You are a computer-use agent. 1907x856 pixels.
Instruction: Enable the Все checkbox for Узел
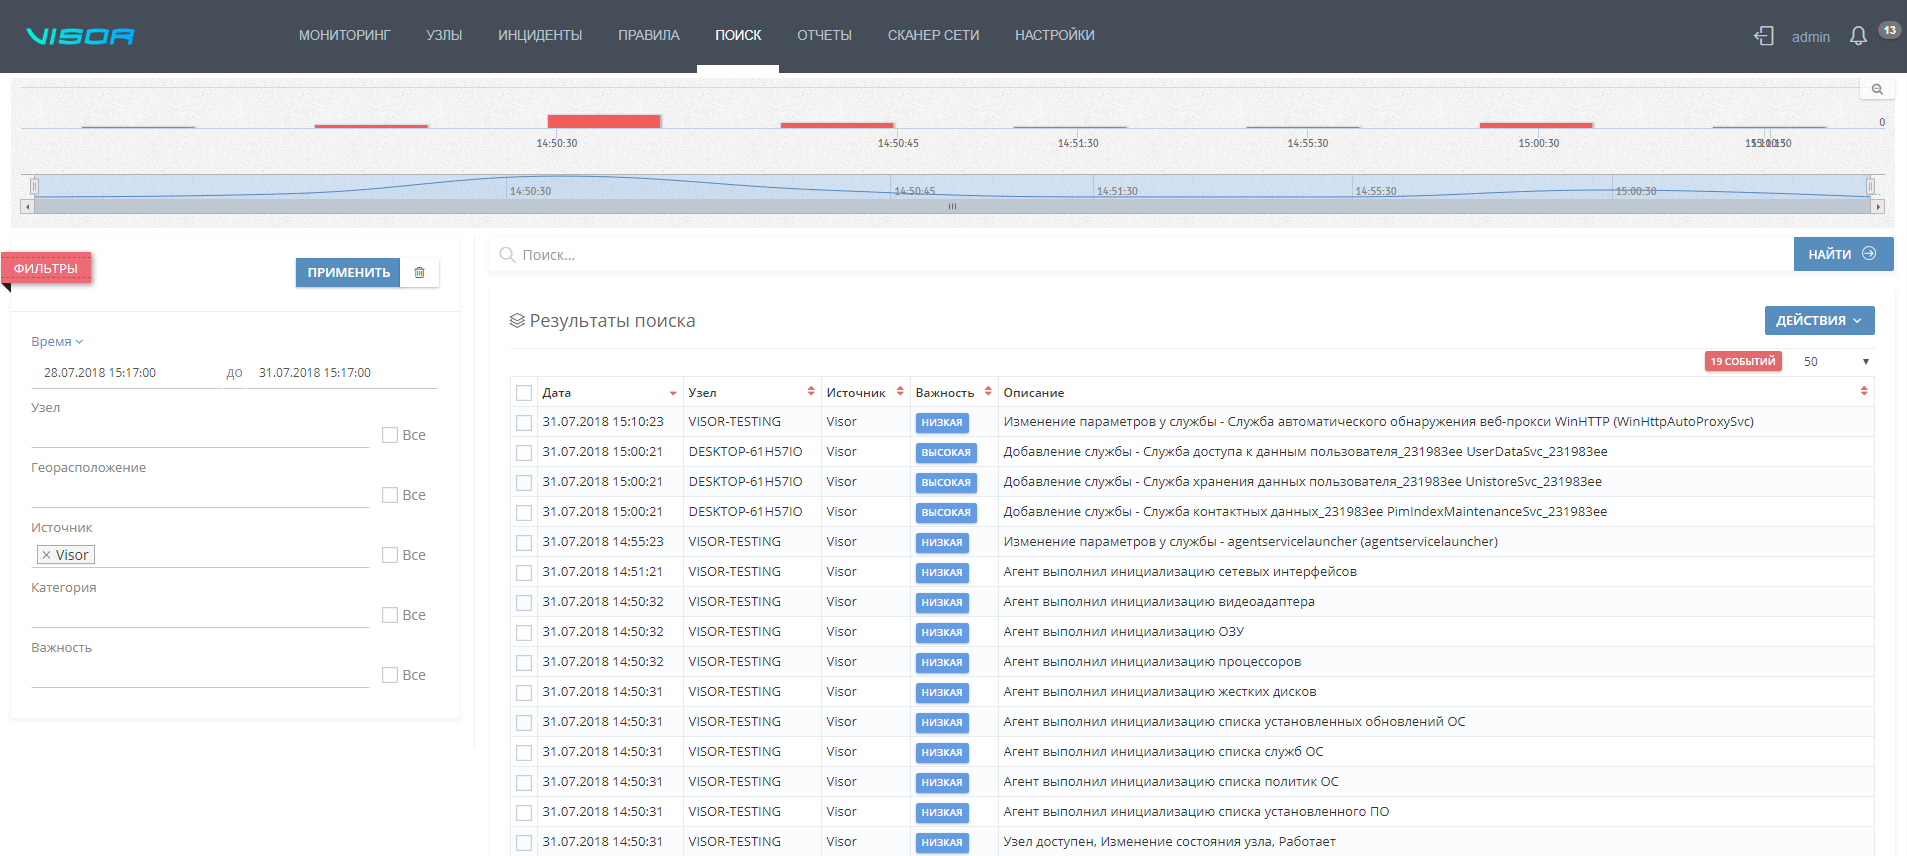click(x=390, y=435)
